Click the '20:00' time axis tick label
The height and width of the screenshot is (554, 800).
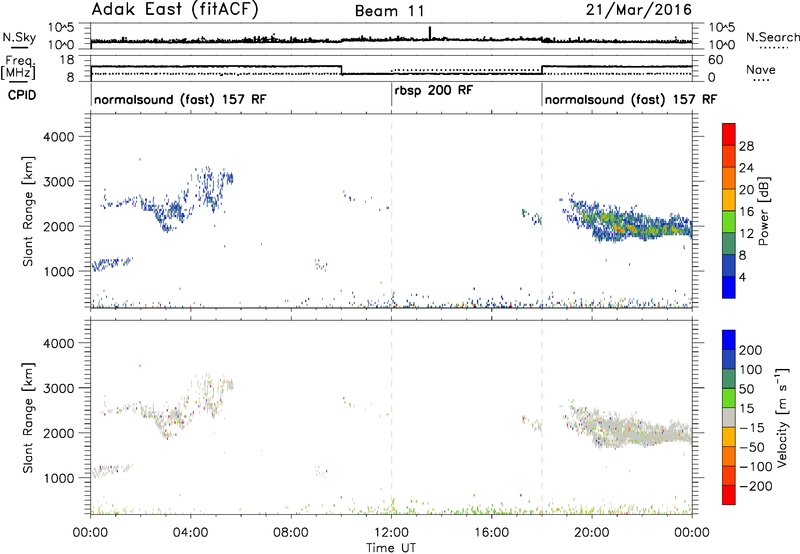[592, 533]
